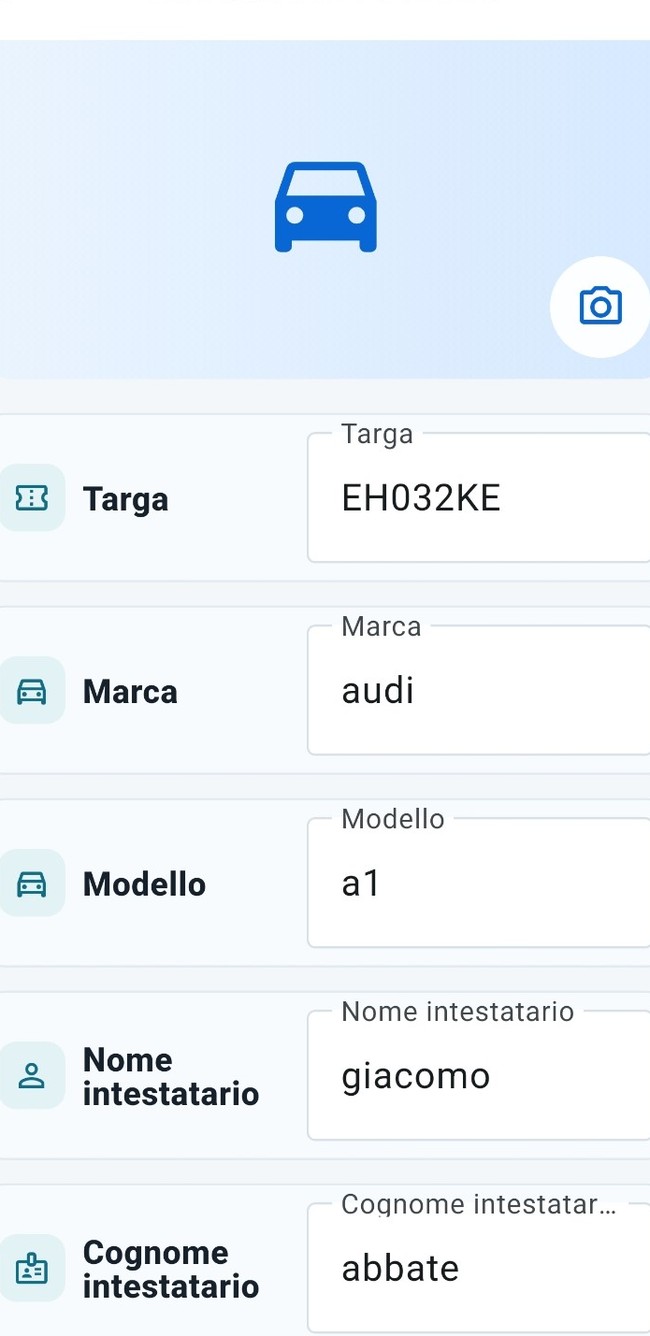Click the bold Nome intestatario row label
This screenshot has height=1336, width=650.
coord(171,1077)
